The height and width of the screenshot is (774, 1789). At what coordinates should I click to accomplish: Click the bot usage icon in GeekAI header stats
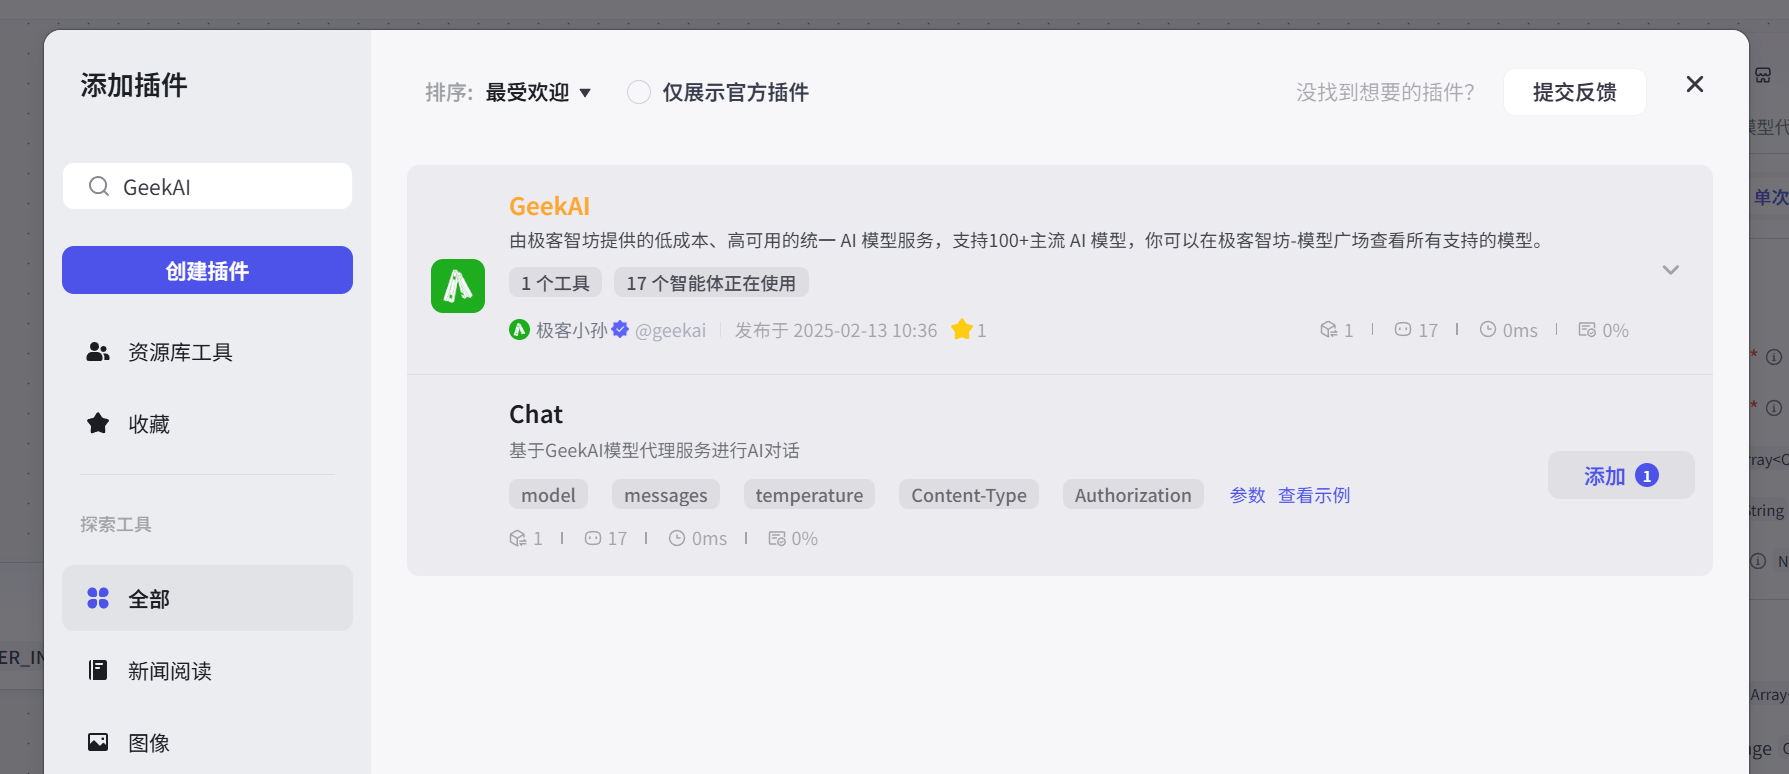point(1403,329)
